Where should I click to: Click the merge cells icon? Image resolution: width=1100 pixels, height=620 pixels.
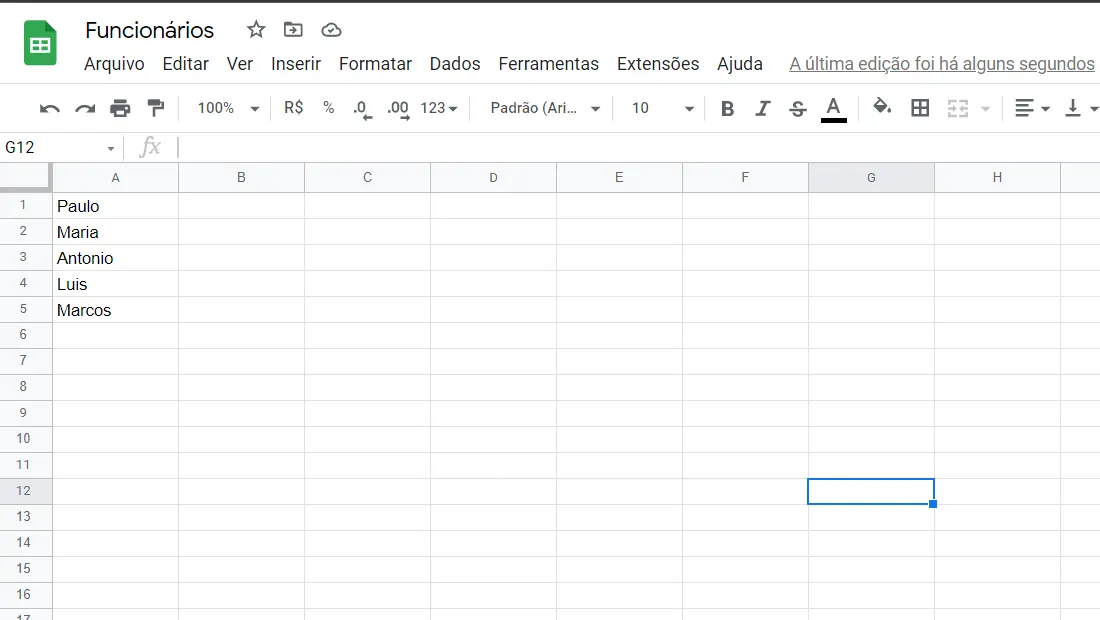(x=958, y=108)
